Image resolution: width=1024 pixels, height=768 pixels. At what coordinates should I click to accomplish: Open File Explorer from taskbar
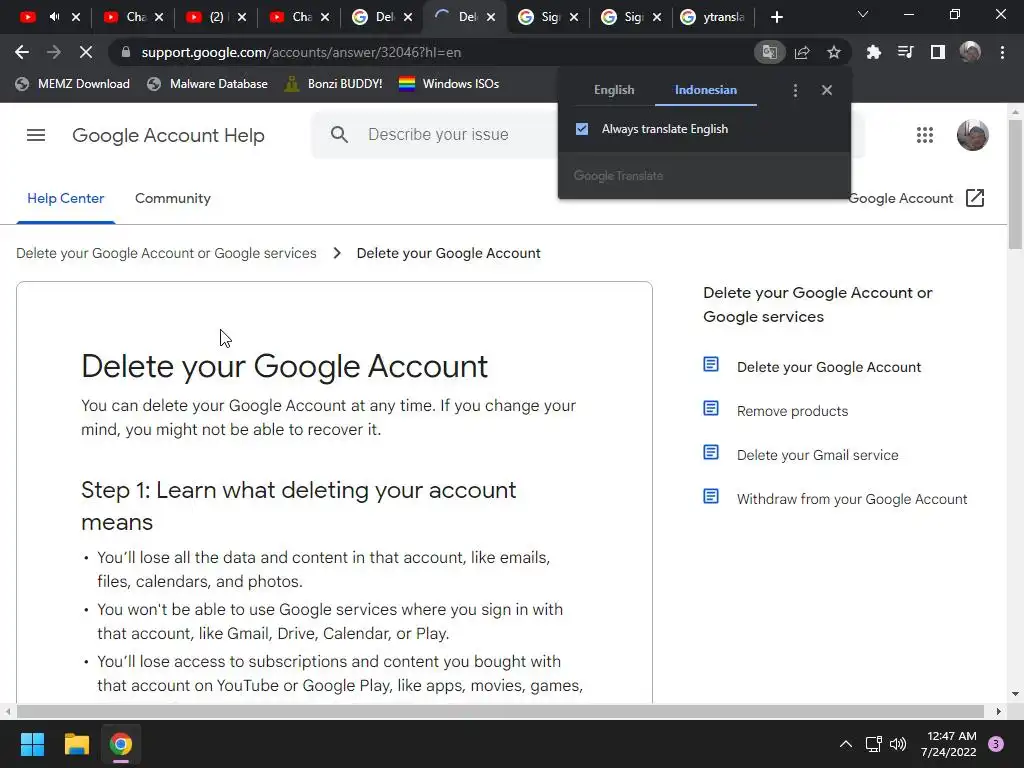pos(76,744)
